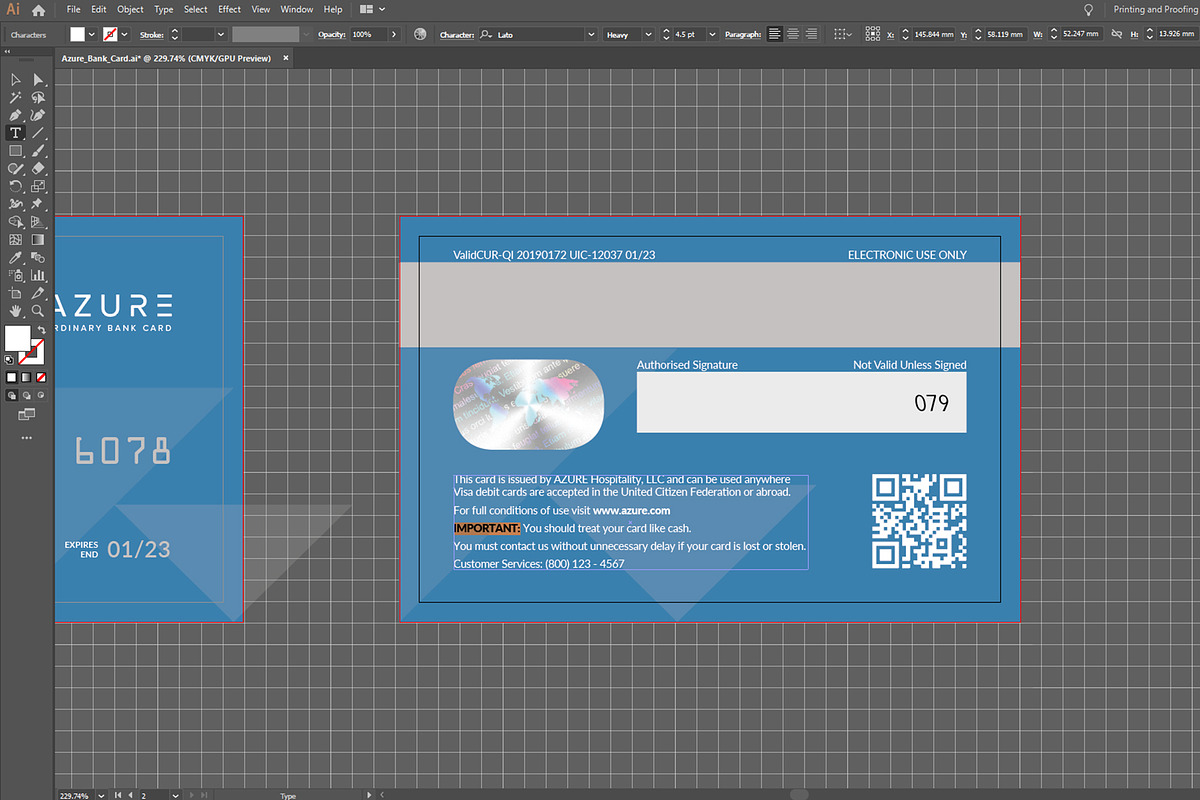Image resolution: width=1200 pixels, height=800 pixels.
Task: Select the Gradient tool
Action: [38, 240]
